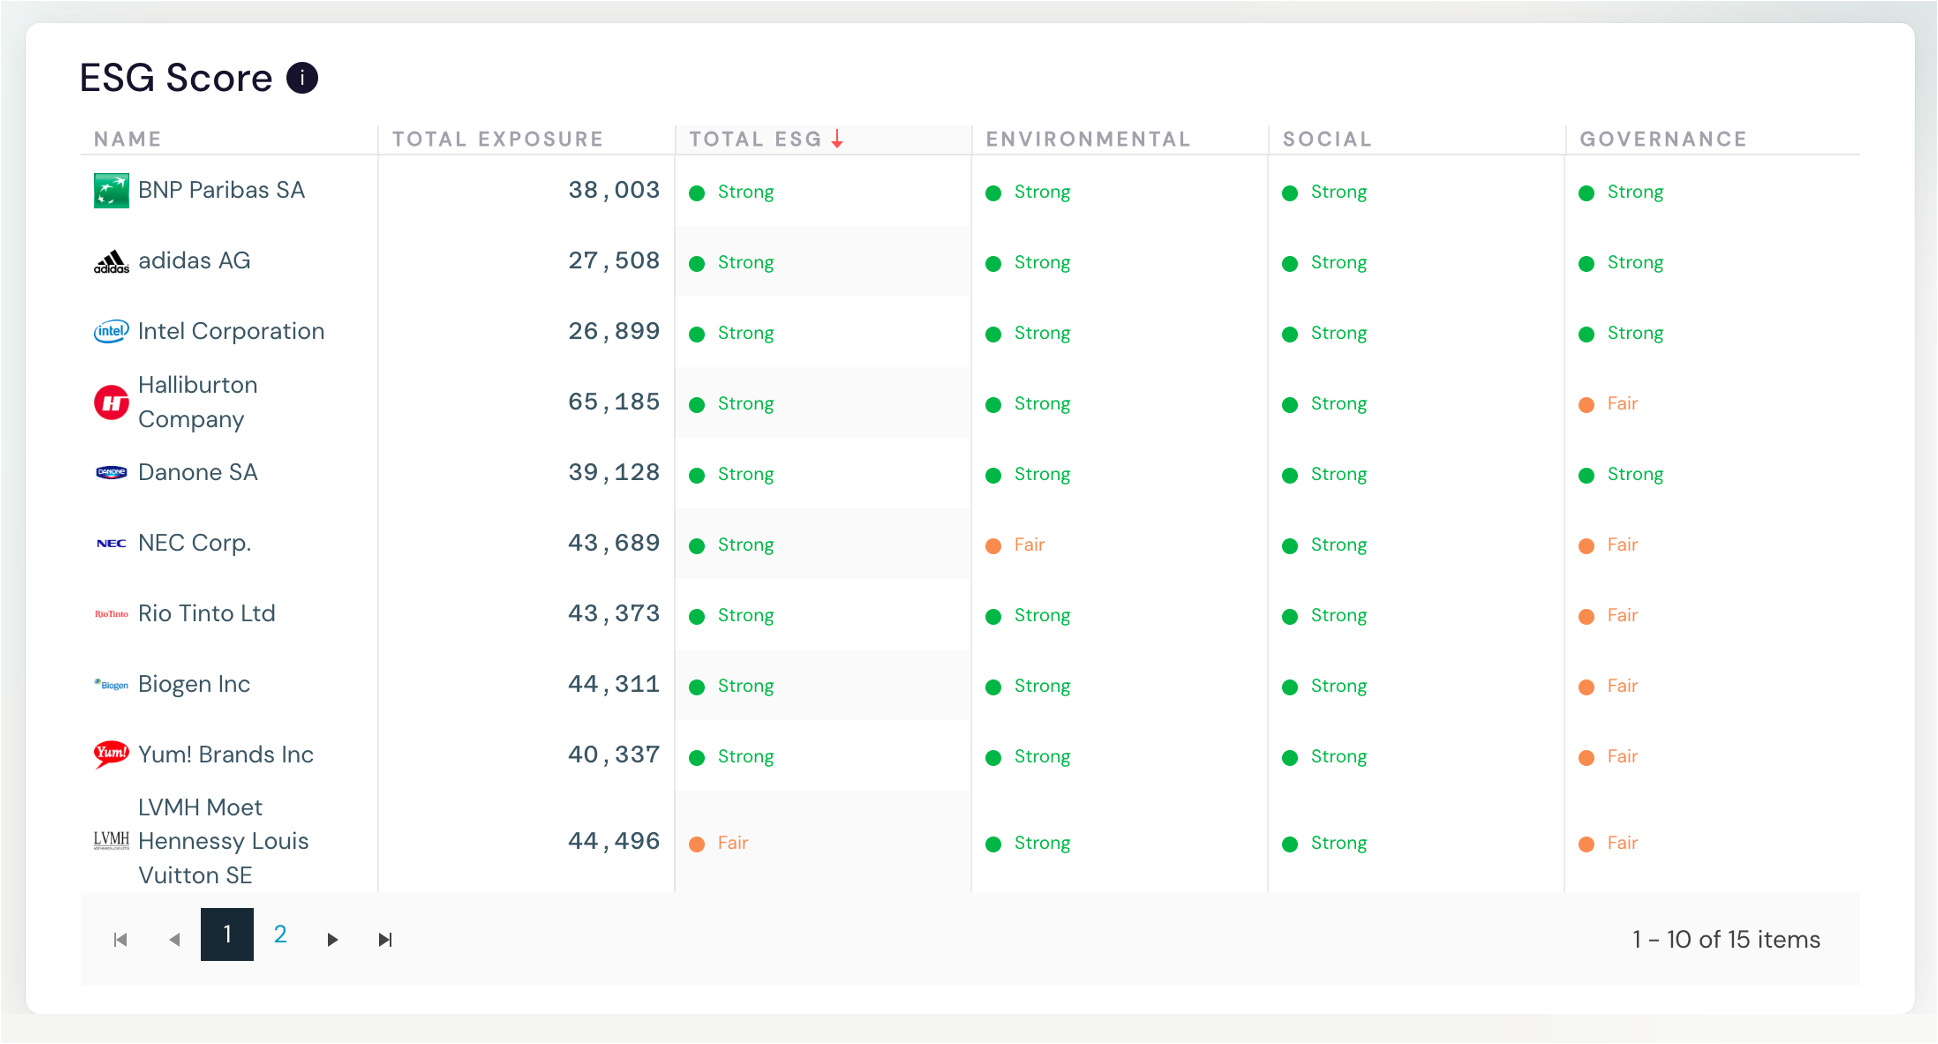Click the exposure value 43,689

coord(614,543)
